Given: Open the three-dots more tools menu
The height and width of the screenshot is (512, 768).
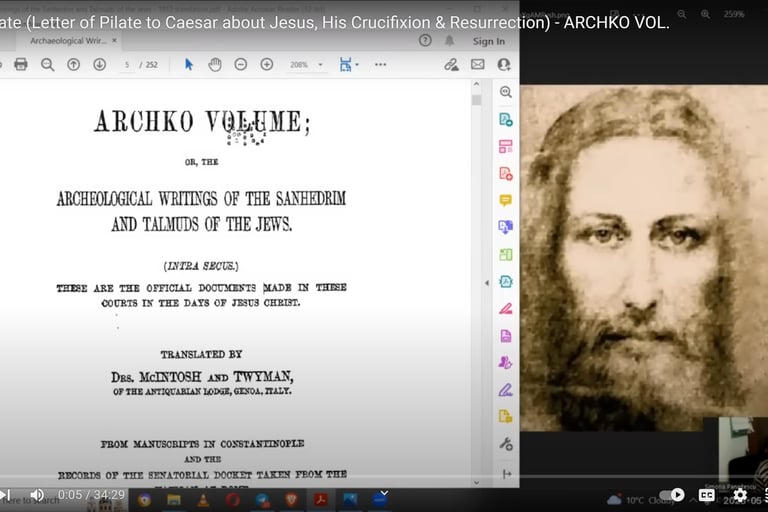Looking at the screenshot, I should [381, 64].
